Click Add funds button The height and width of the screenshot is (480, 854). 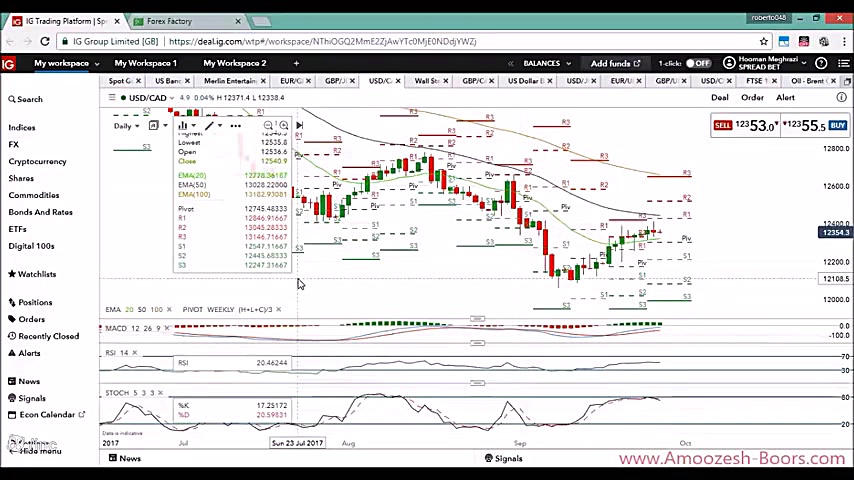pos(615,63)
